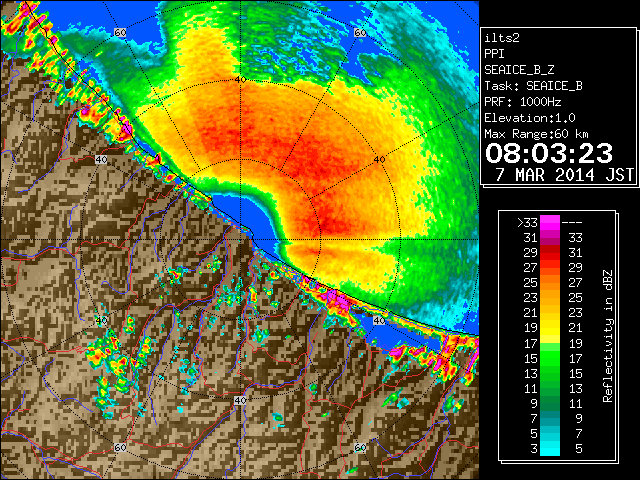
Task: Pick the orange legend swatch for 25–27 dBZ
Action: pos(550,283)
